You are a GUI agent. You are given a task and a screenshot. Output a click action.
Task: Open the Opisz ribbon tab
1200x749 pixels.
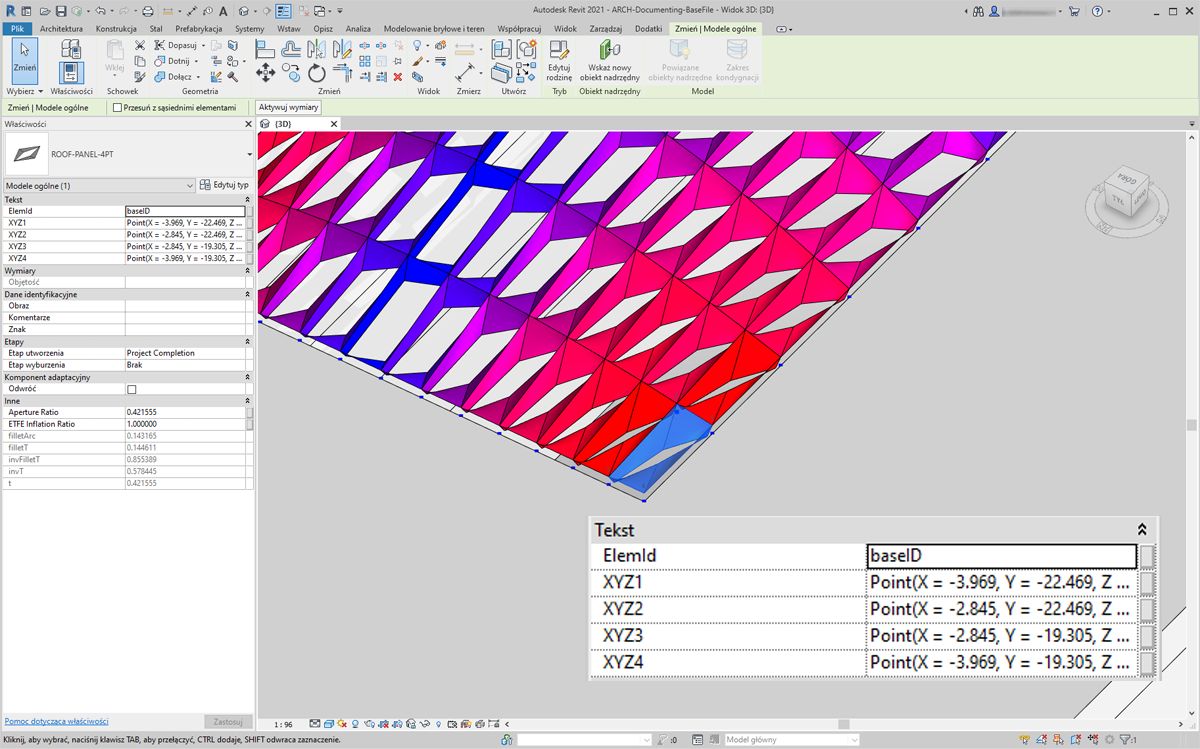pos(322,29)
